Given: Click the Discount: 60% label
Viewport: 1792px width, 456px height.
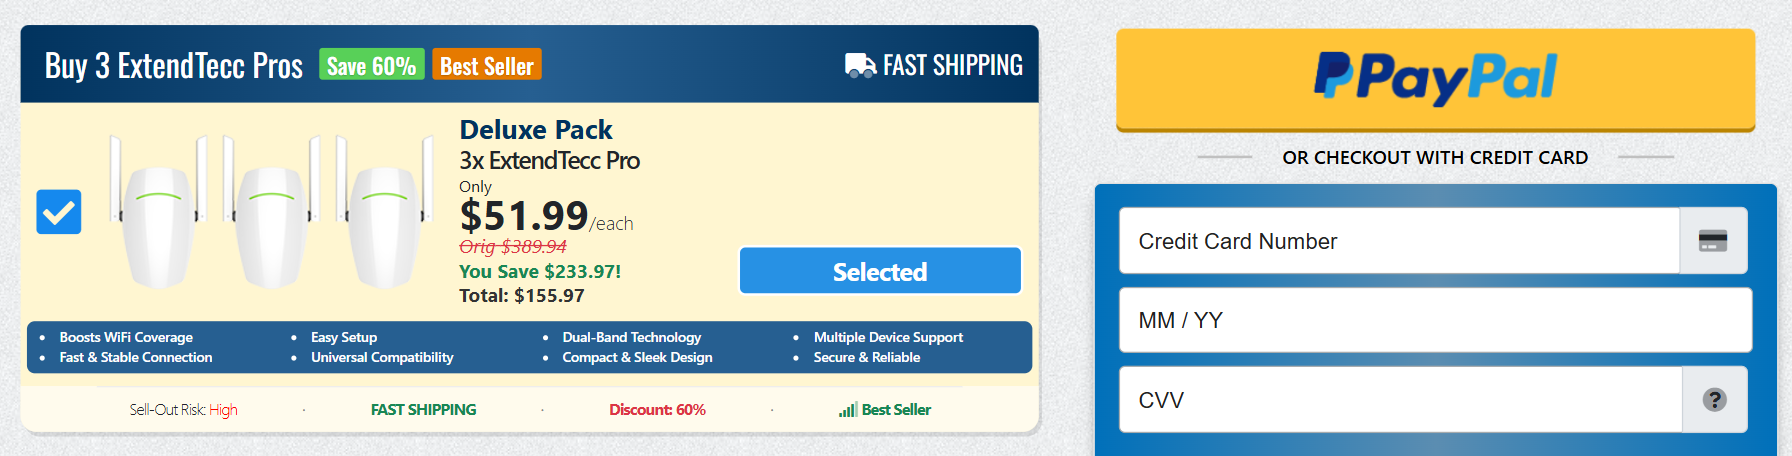Looking at the screenshot, I should tap(657, 410).
